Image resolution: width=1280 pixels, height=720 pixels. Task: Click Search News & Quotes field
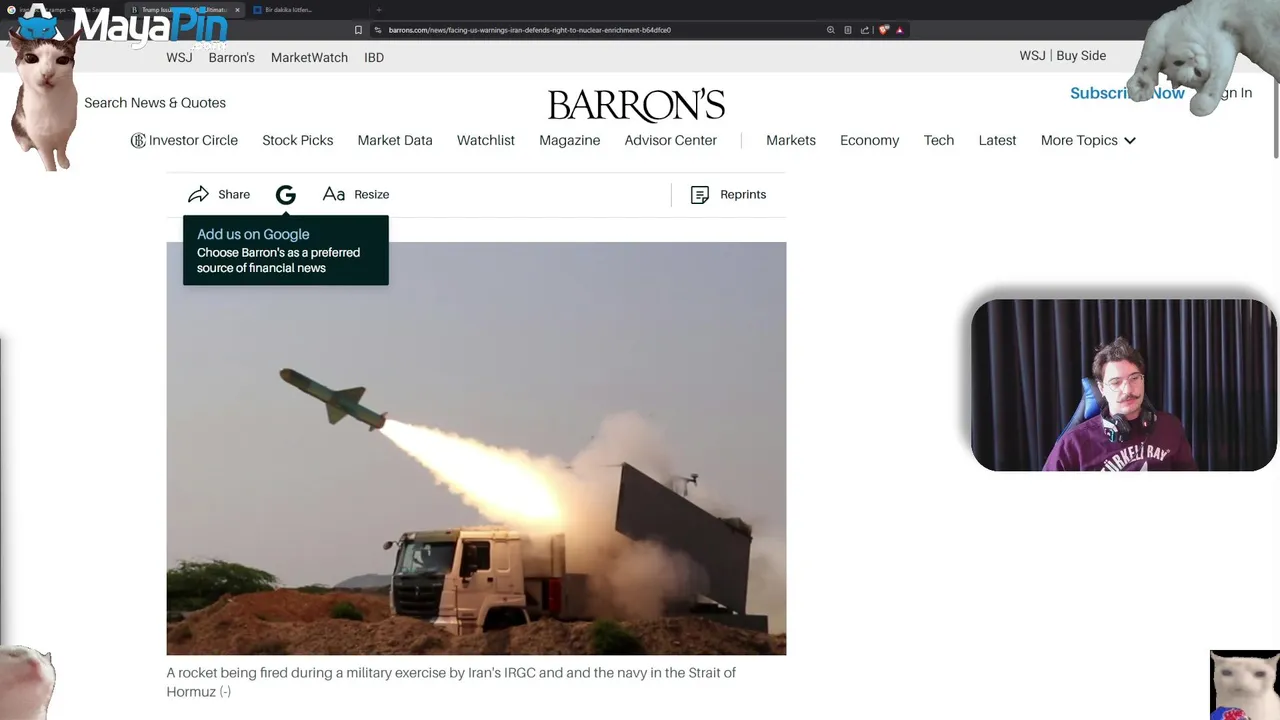[x=155, y=103]
